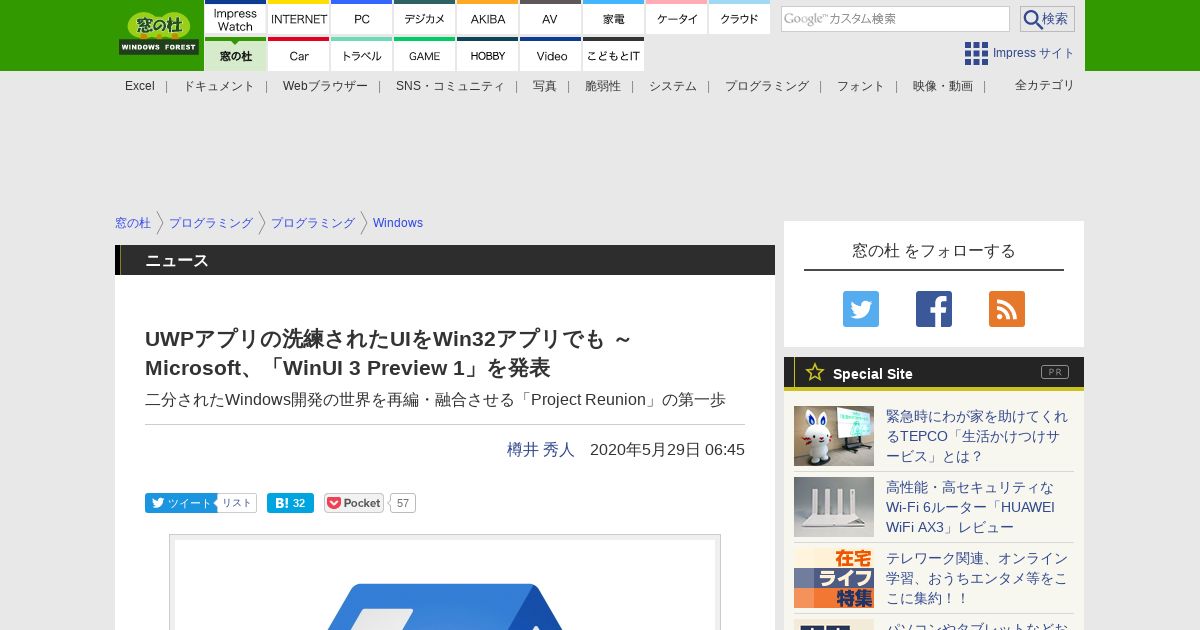Click the TEPCO rabbit mascot thumbnail
The width and height of the screenshot is (1200, 630).
click(x=834, y=436)
